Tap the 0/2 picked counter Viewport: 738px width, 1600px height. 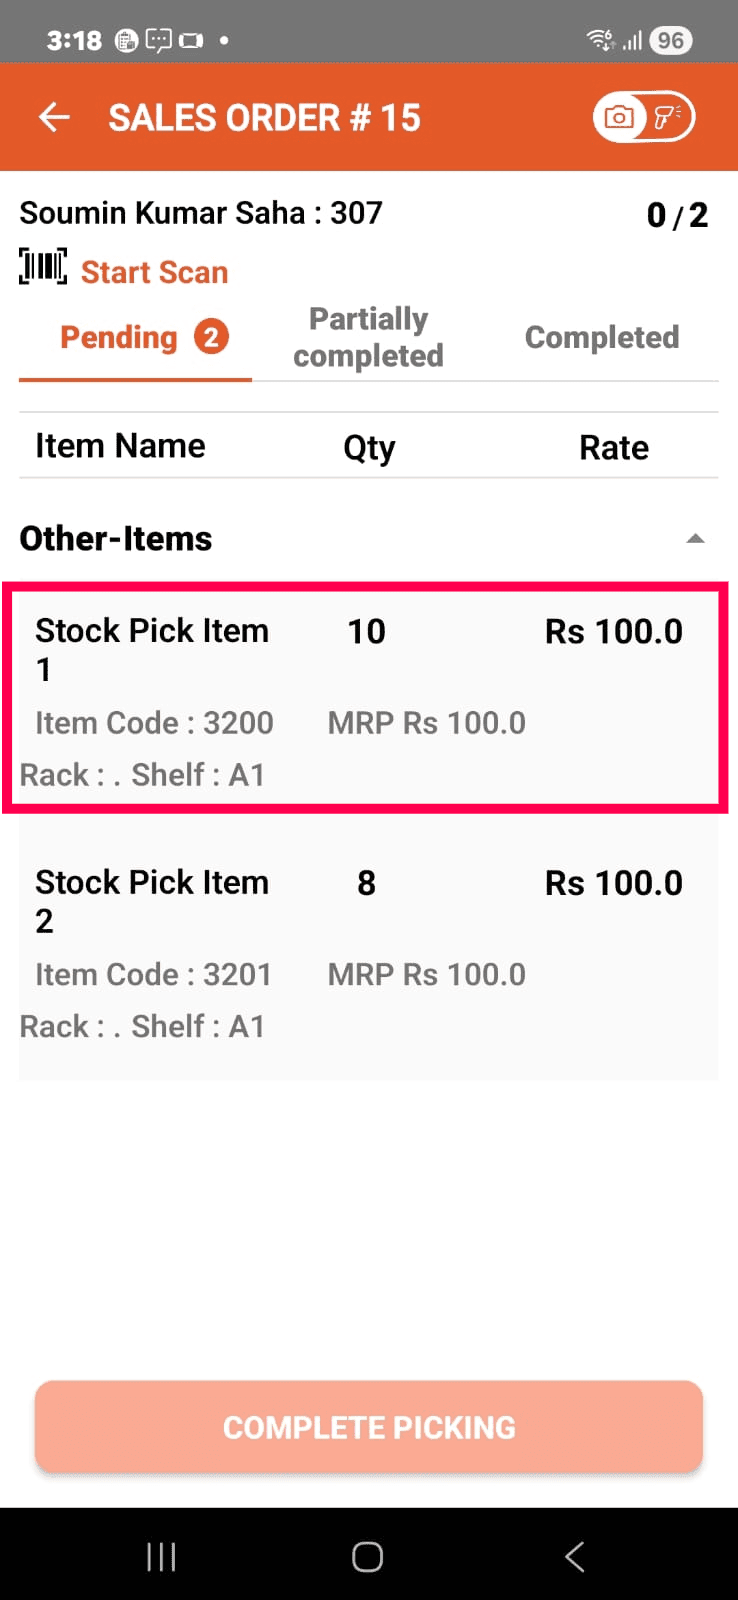[677, 215]
